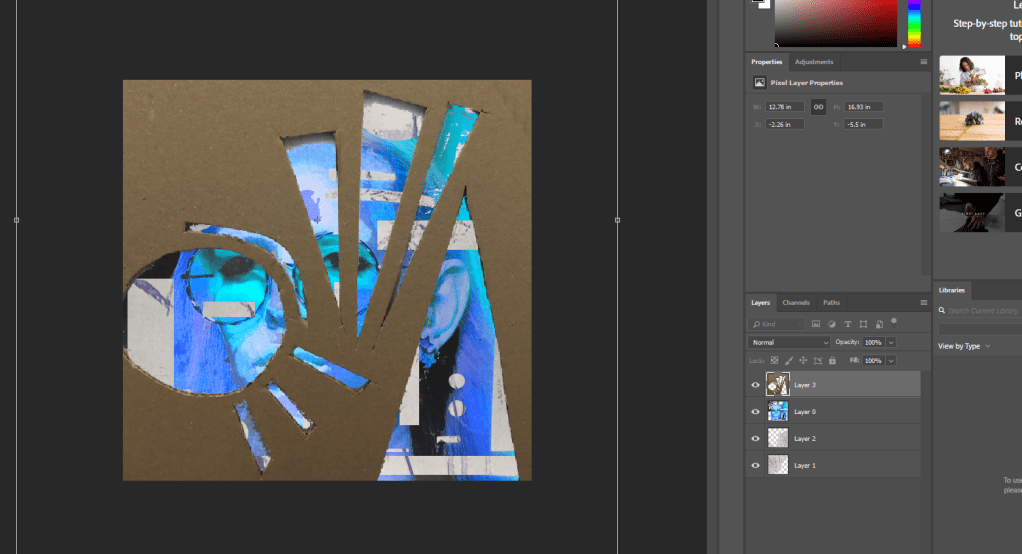Hide Layer 3 using its eye icon
This screenshot has width=1022, height=554.
click(x=756, y=384)
